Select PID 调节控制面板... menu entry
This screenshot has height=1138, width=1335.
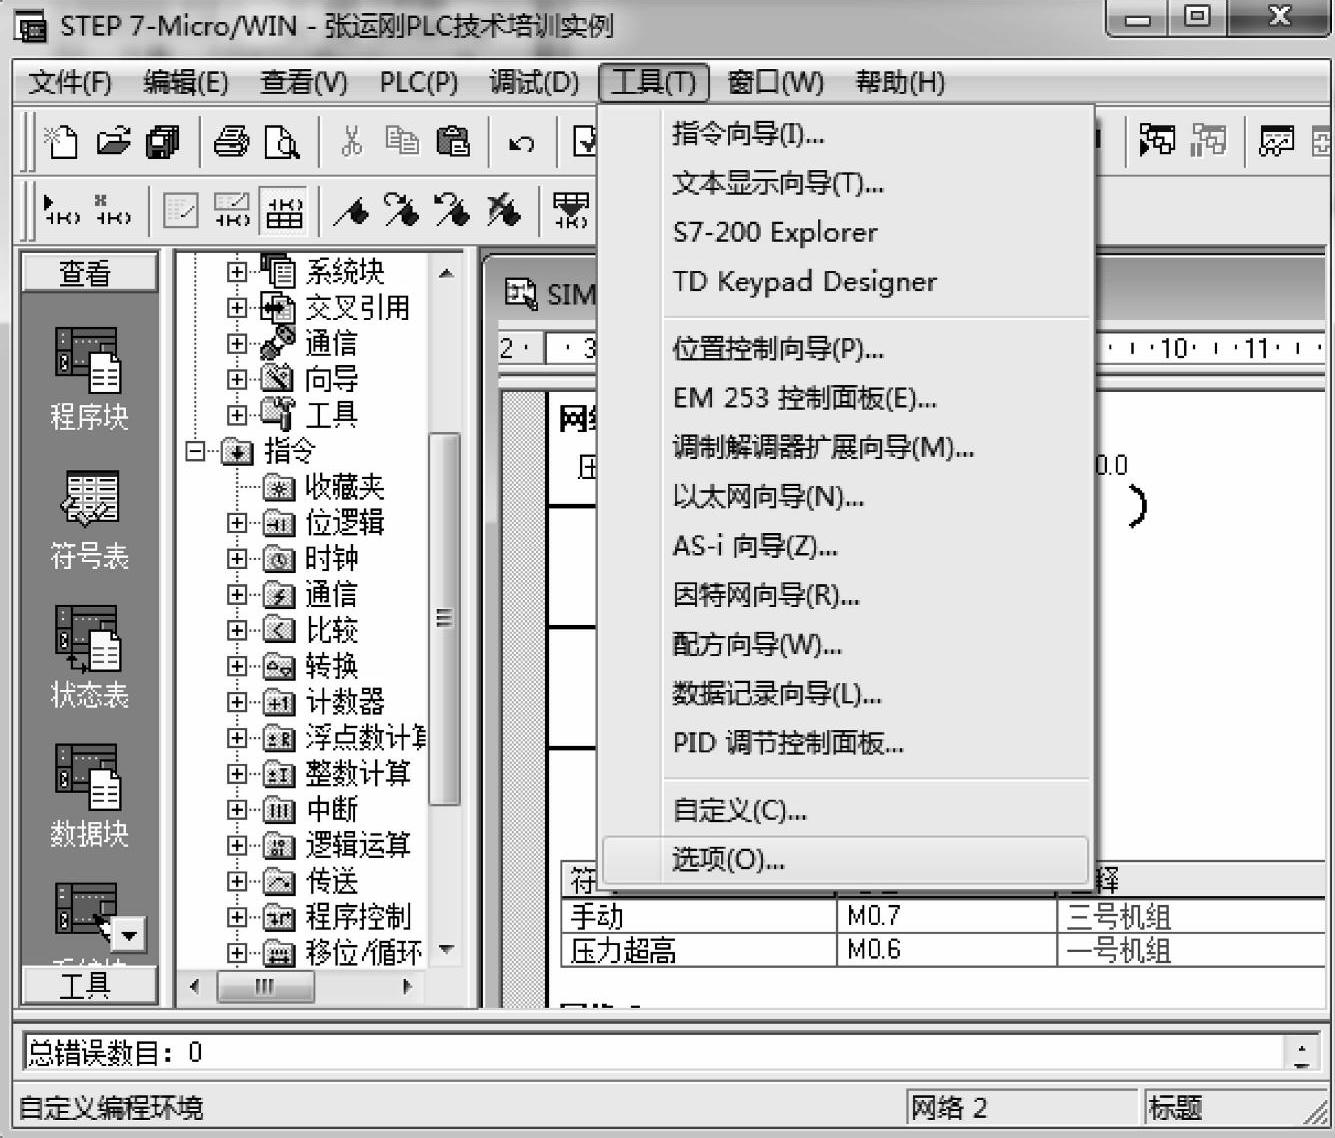pos(845,743)
